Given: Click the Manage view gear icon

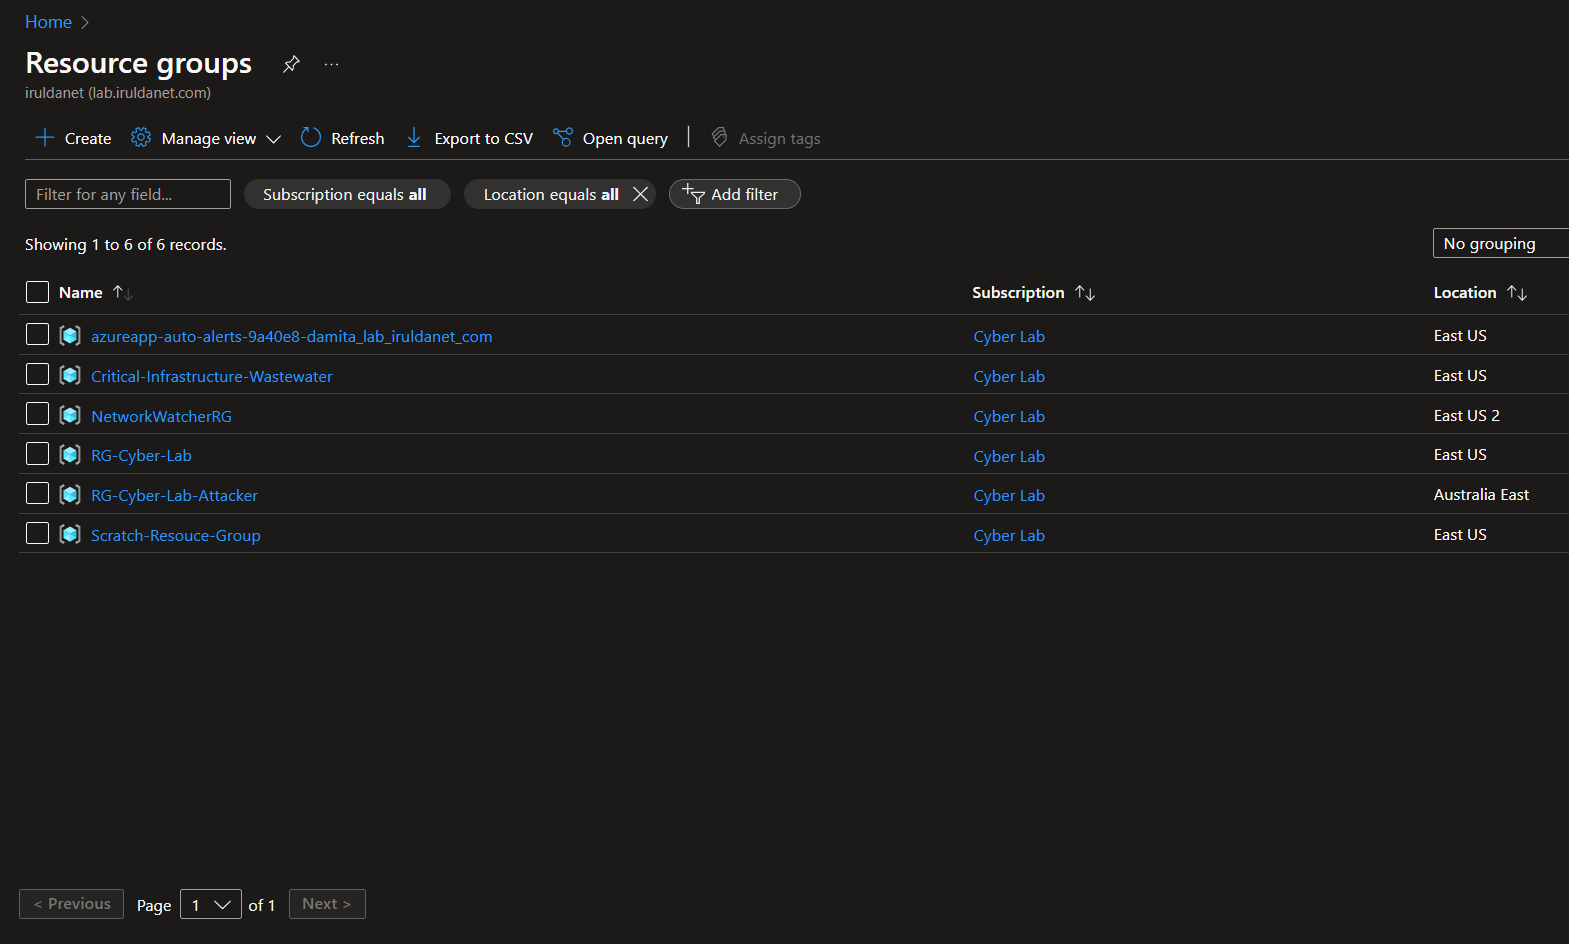Looking at the screenshot, I should pos(141,138).
